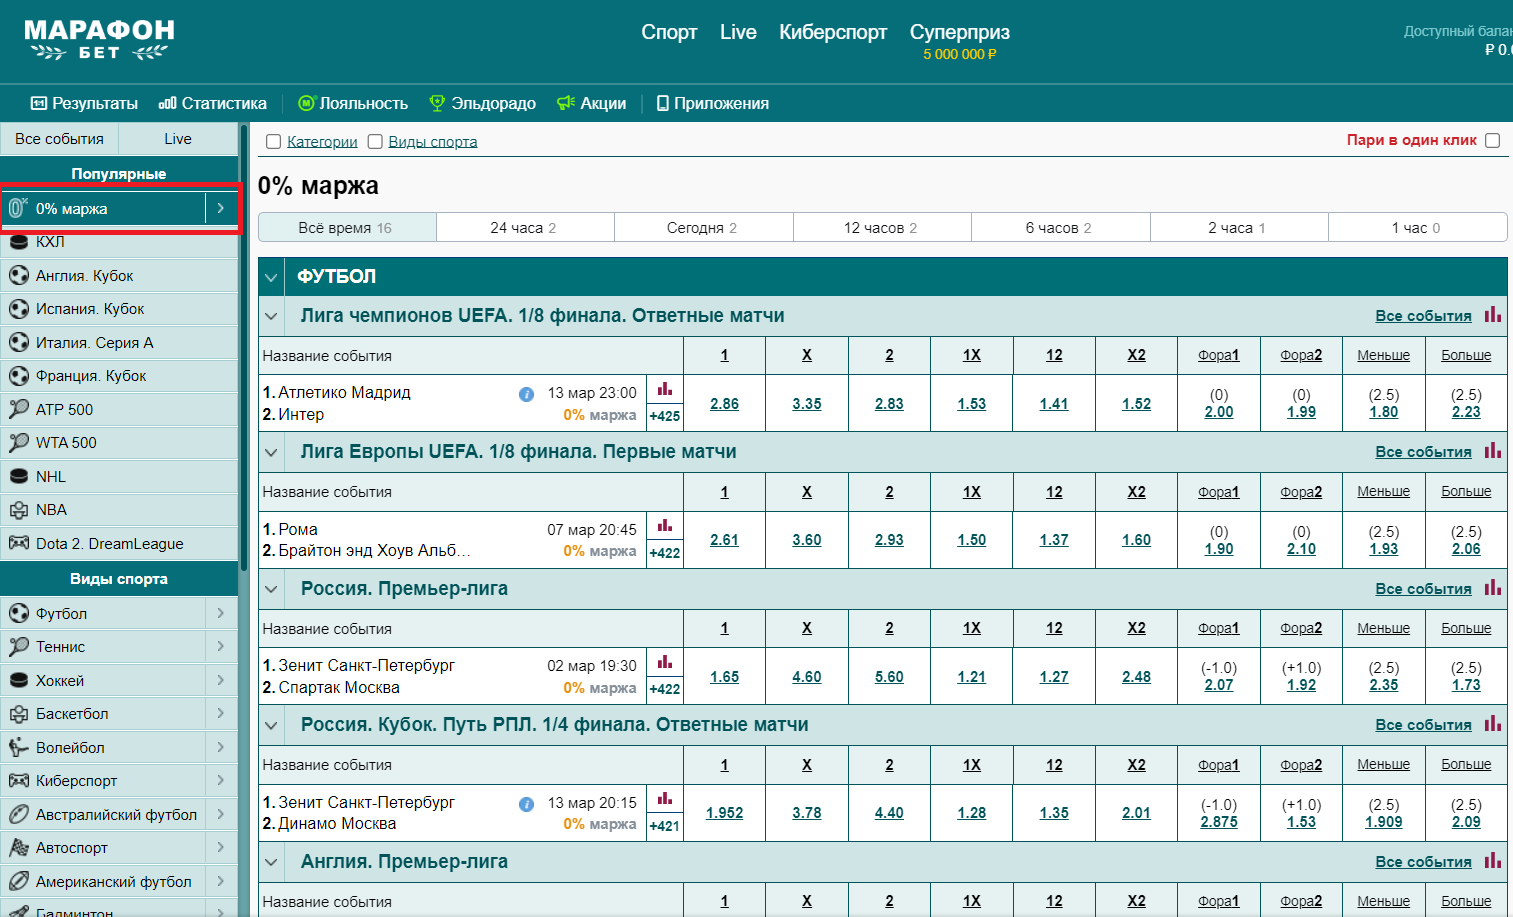Click the Марафон Бет logo
This screenshot has width=1513, height=917.
(x=100, y=40)
